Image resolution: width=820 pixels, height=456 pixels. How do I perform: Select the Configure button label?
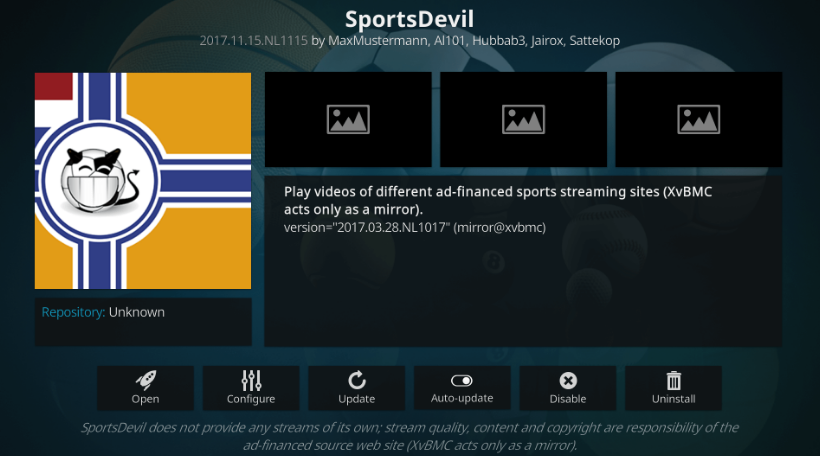(251, 399)
